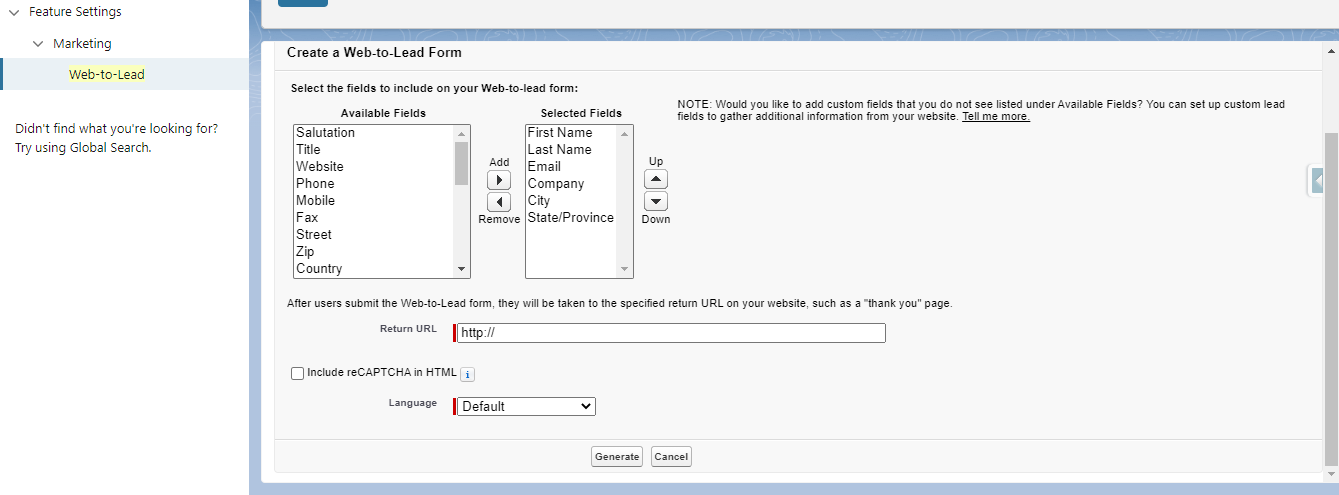The height and width of the screenshot is (495, 1339).
Task: Collapse the Feature Settings section
Action: point(14,12)
